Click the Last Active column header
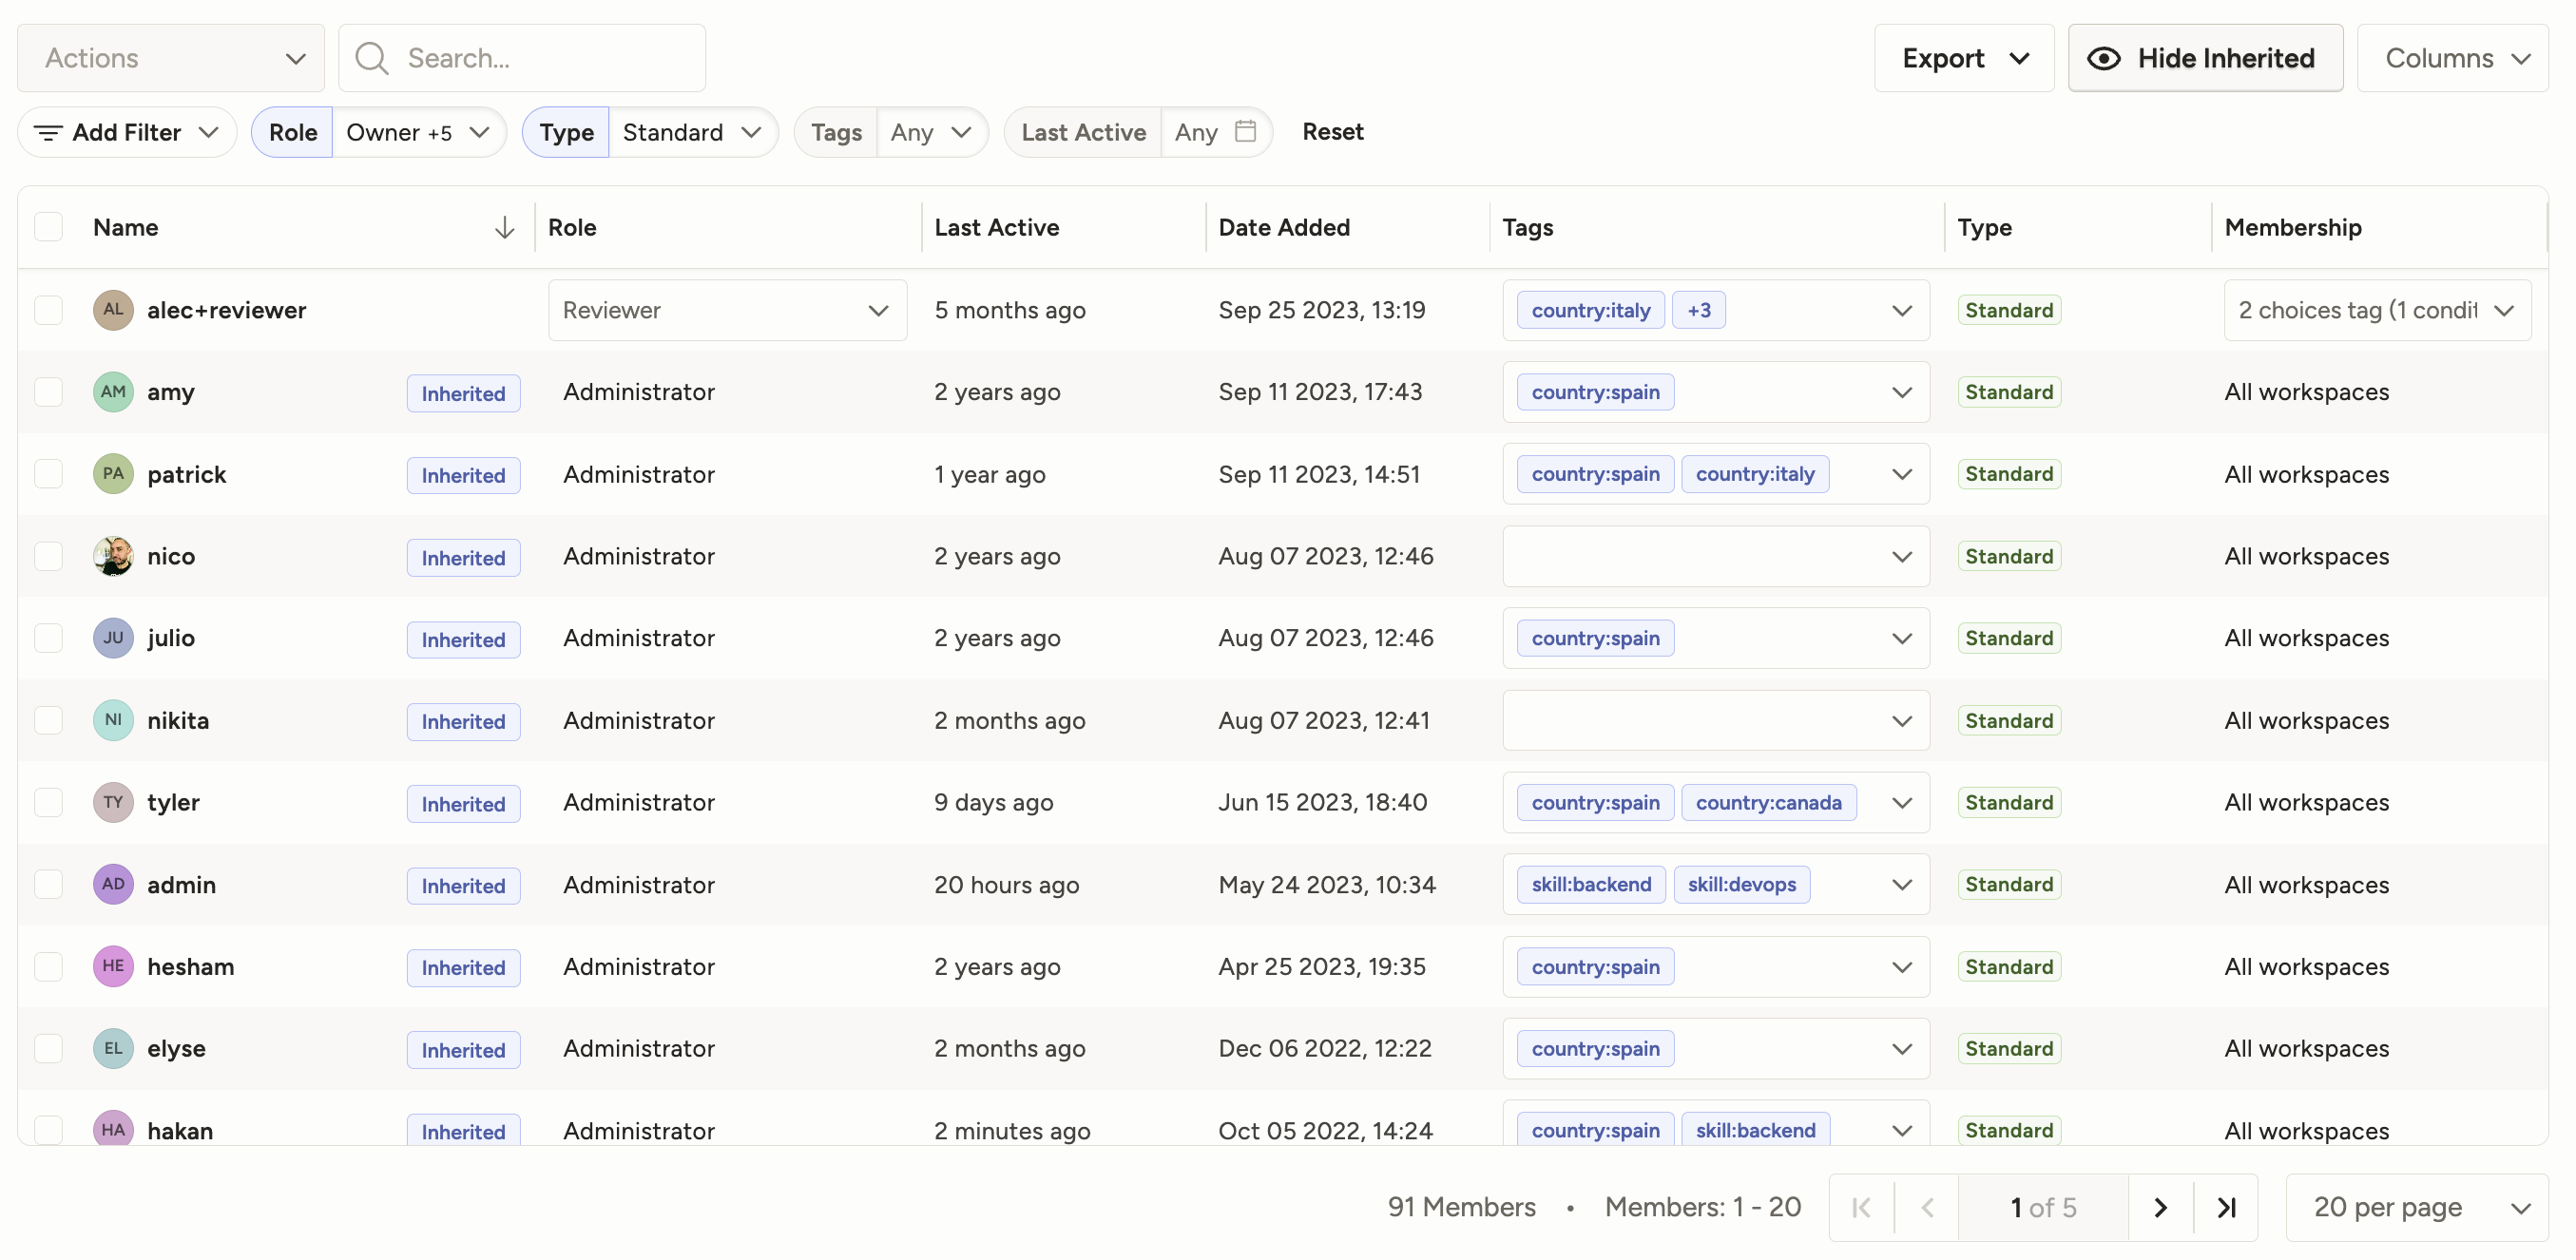This screenshot has width=2576, height=1260. (996, 227)
